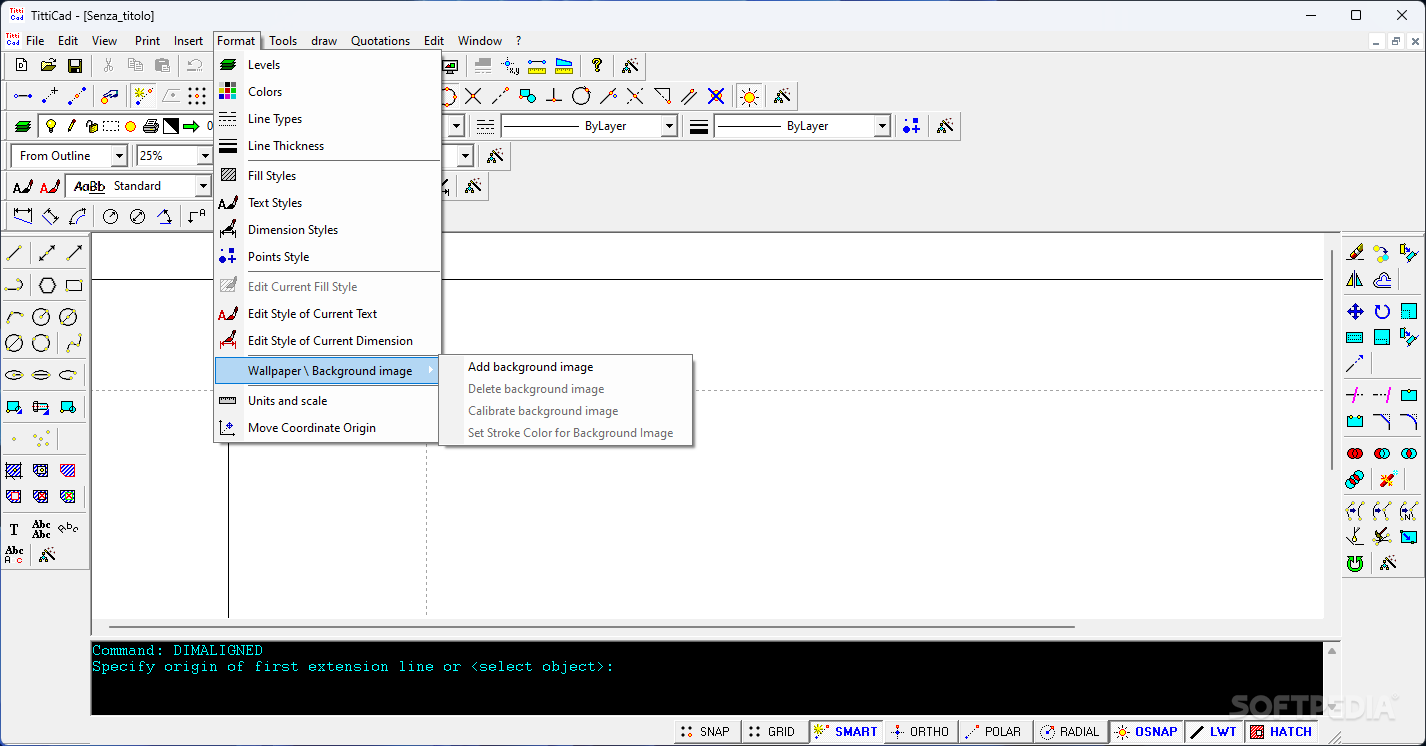Screen dimensions: 1426x746
Task: Click in the command line input area
Action: (707, 678)
